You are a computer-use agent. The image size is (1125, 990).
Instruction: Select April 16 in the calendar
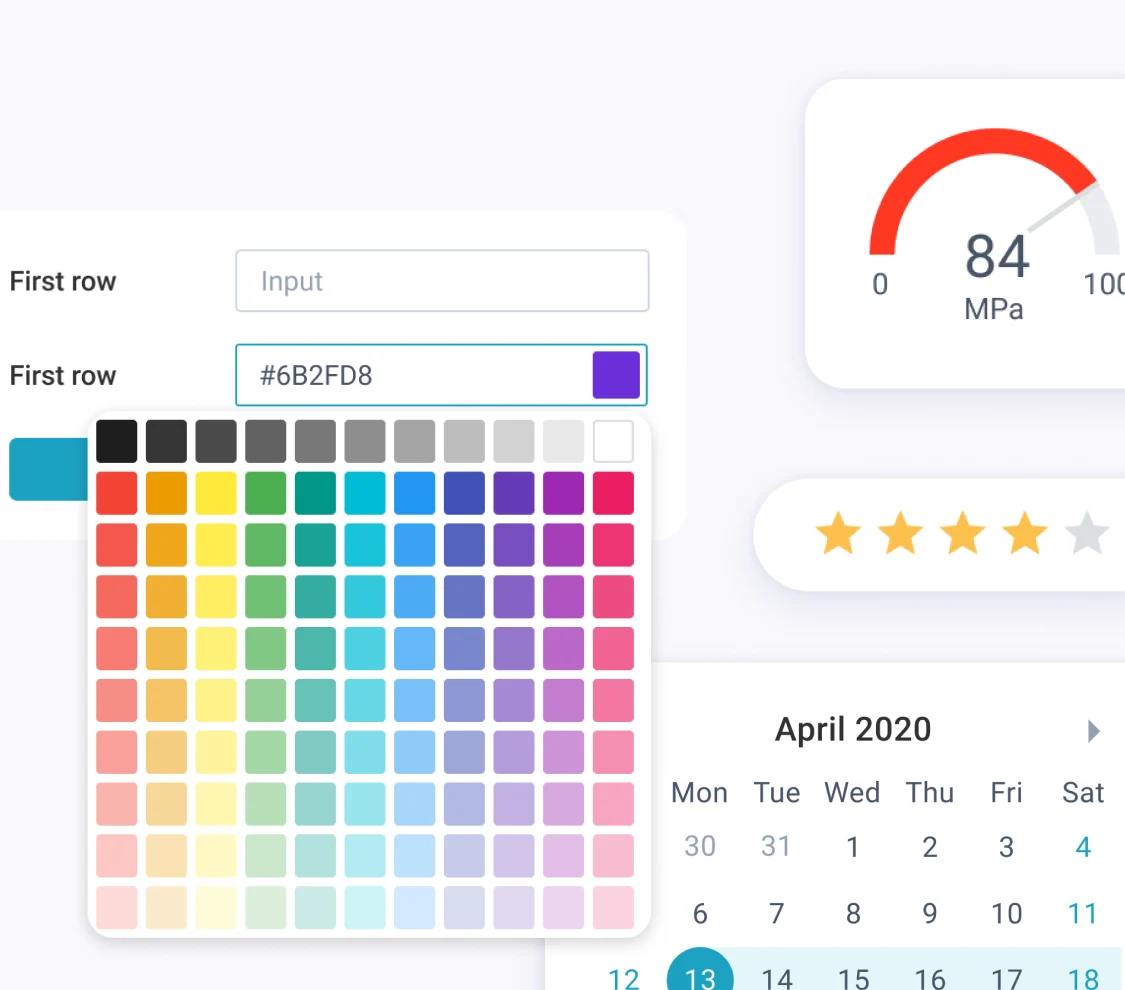[x=930, y=979]
